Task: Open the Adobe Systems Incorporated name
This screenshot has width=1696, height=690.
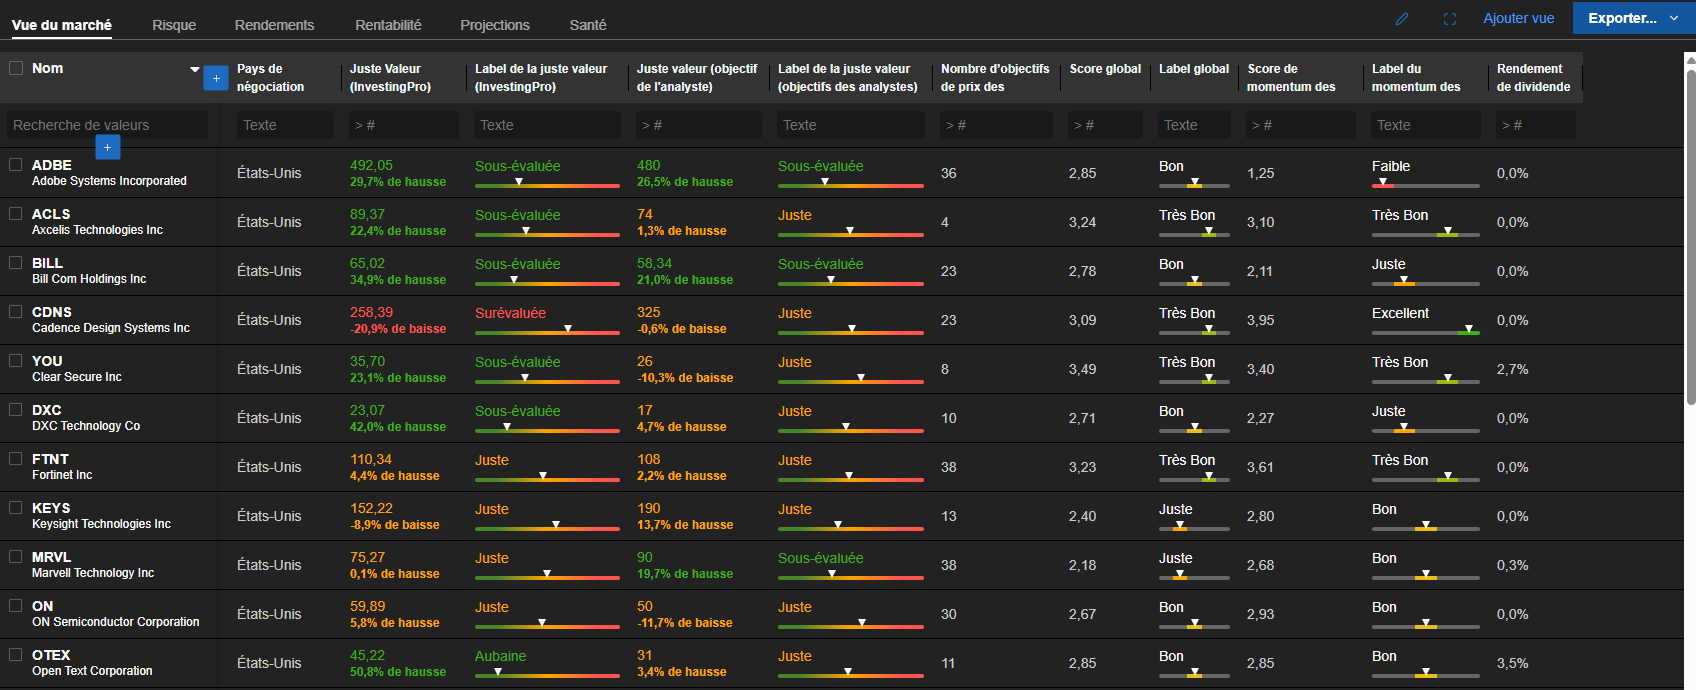Action: (x=109, y=181)
